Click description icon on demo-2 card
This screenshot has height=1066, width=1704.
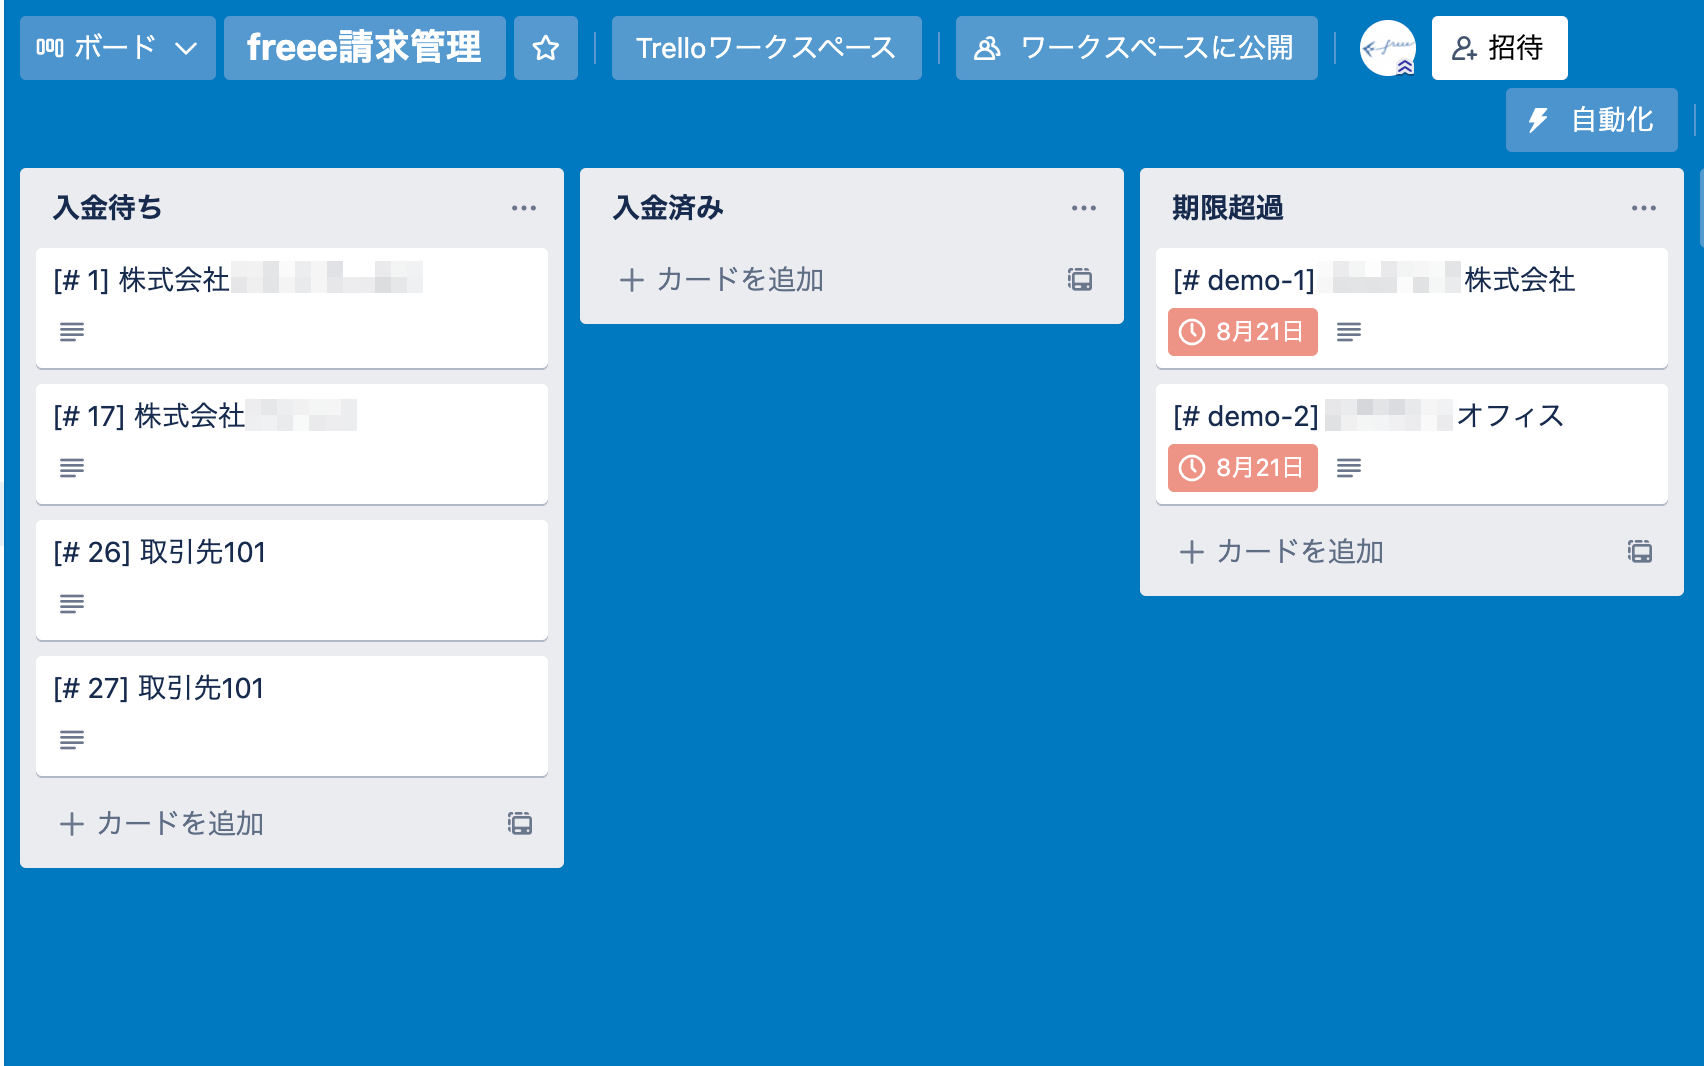click(x=1349, y=468)
